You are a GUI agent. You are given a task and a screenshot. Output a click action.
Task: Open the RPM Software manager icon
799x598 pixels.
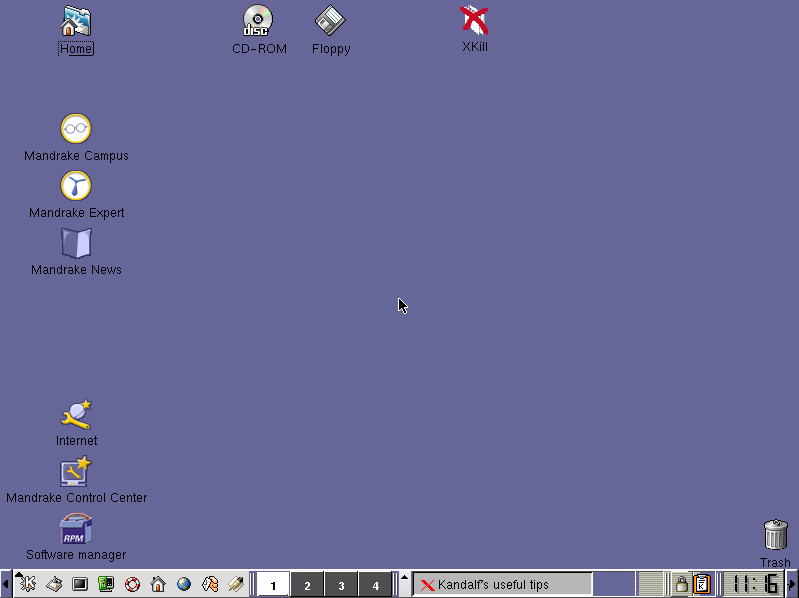pyautogui.click(x=76, y=529)
